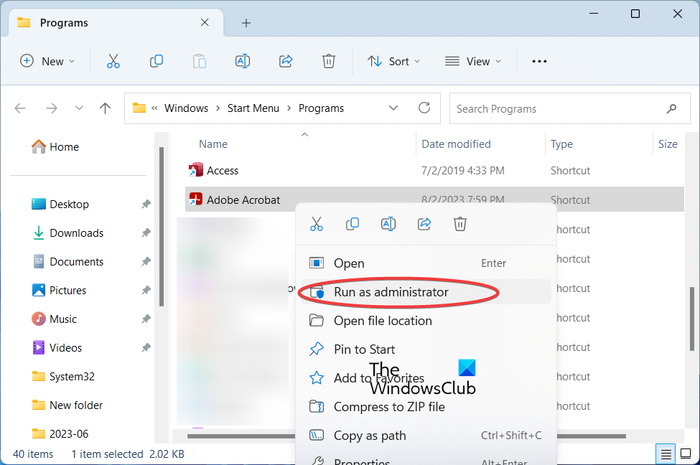Screen dimensions: 700x465
Task: Click the Rename icon in the toolbar
Action: point(242,61)
